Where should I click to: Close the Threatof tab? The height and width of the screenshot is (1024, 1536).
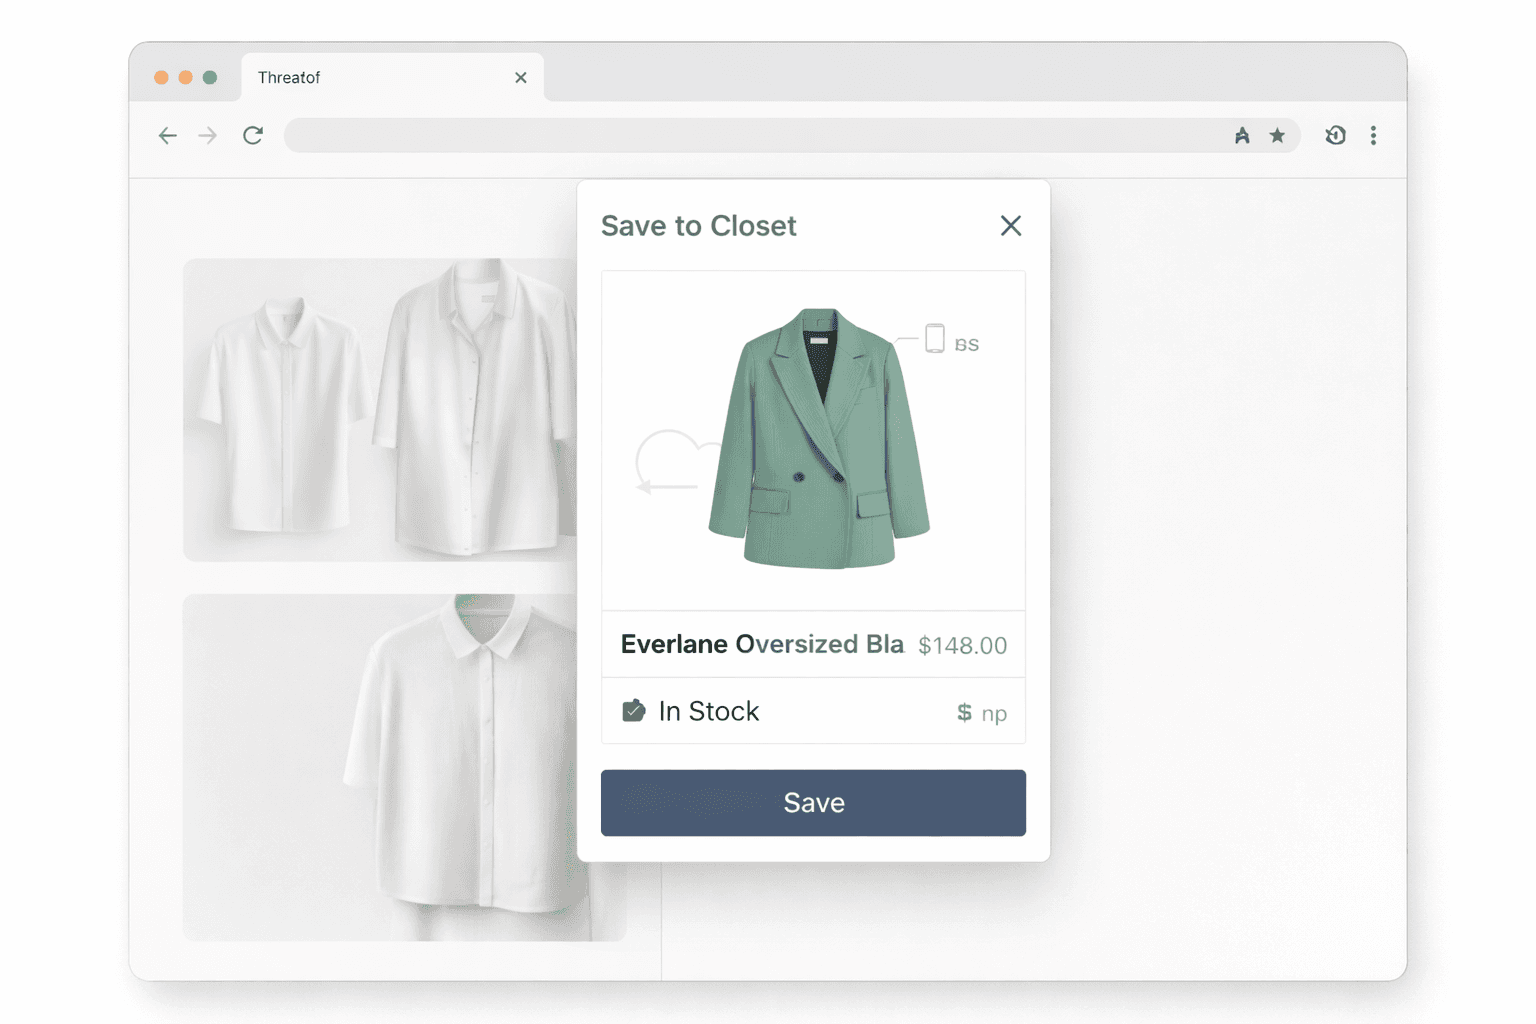tap(520, 77)
